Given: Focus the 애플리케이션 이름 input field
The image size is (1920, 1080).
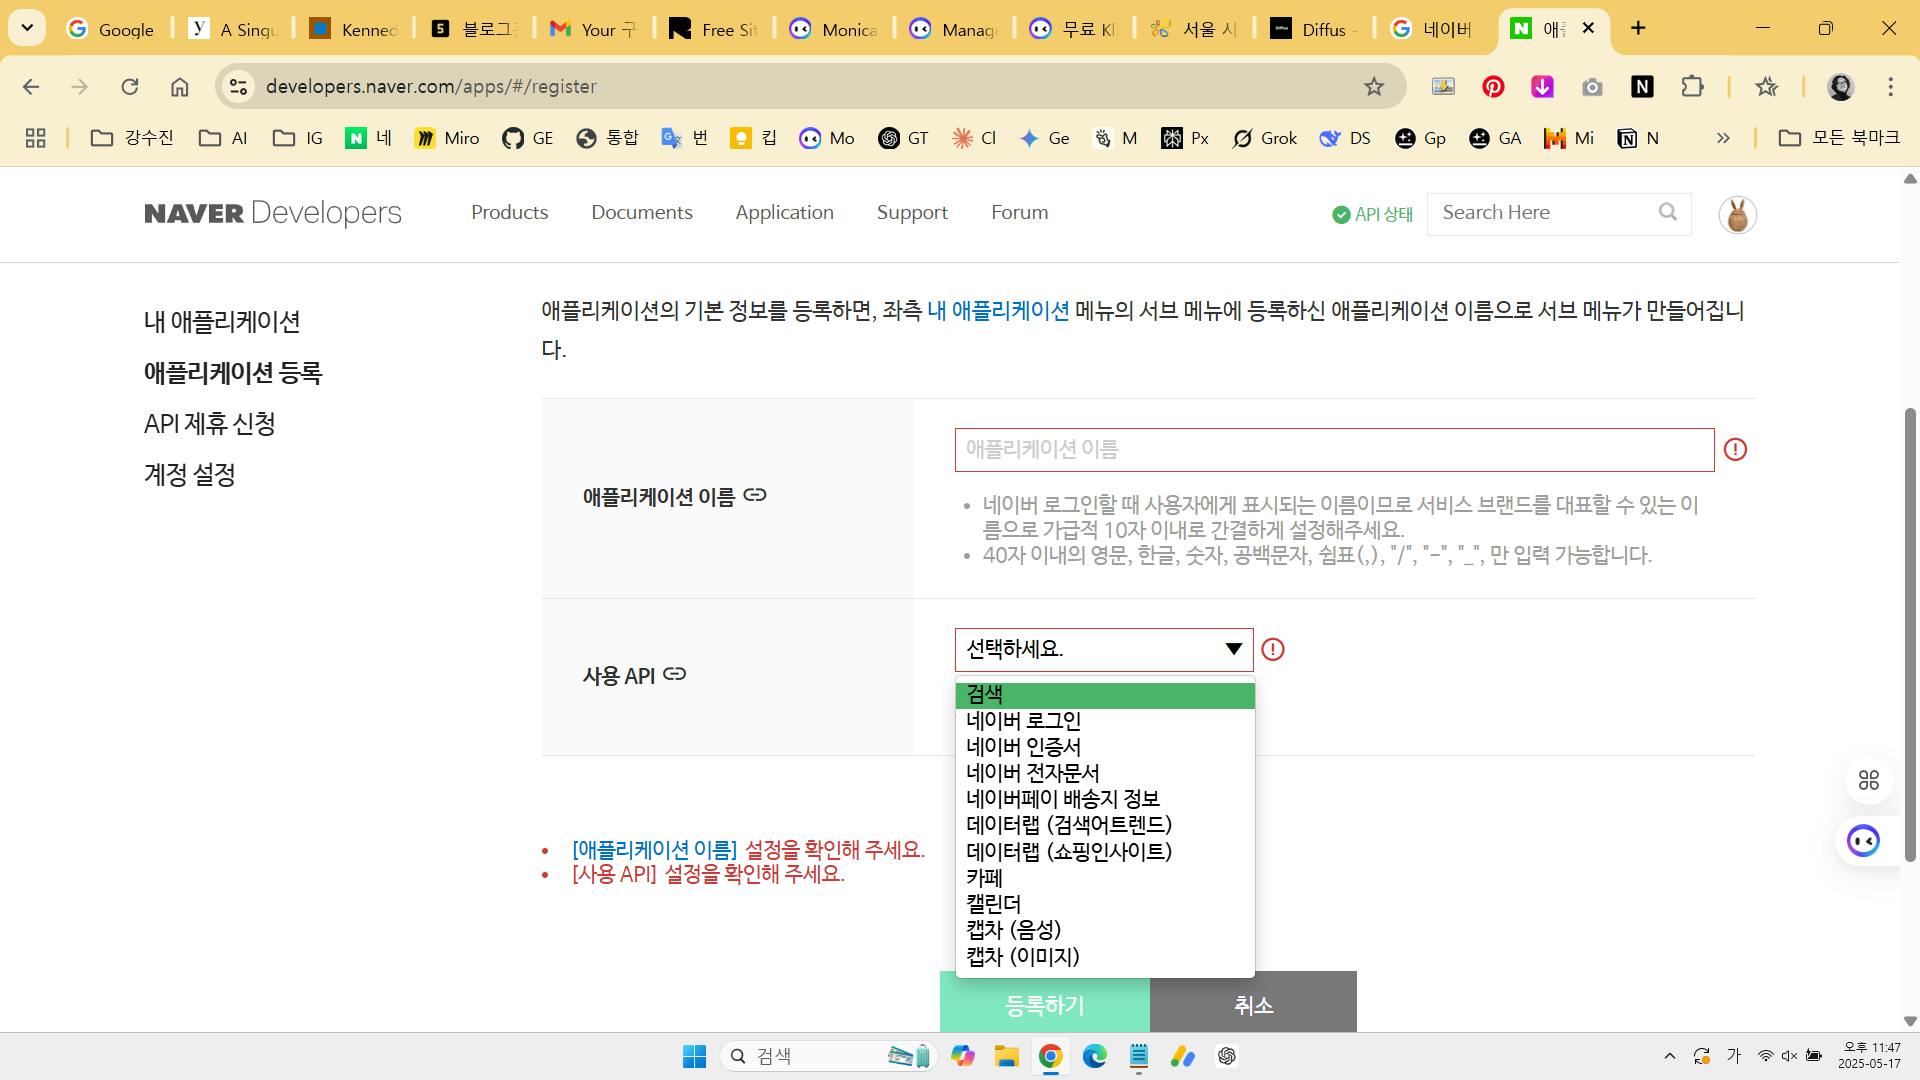Looking at the screenshot, I should pos(1334,450).
